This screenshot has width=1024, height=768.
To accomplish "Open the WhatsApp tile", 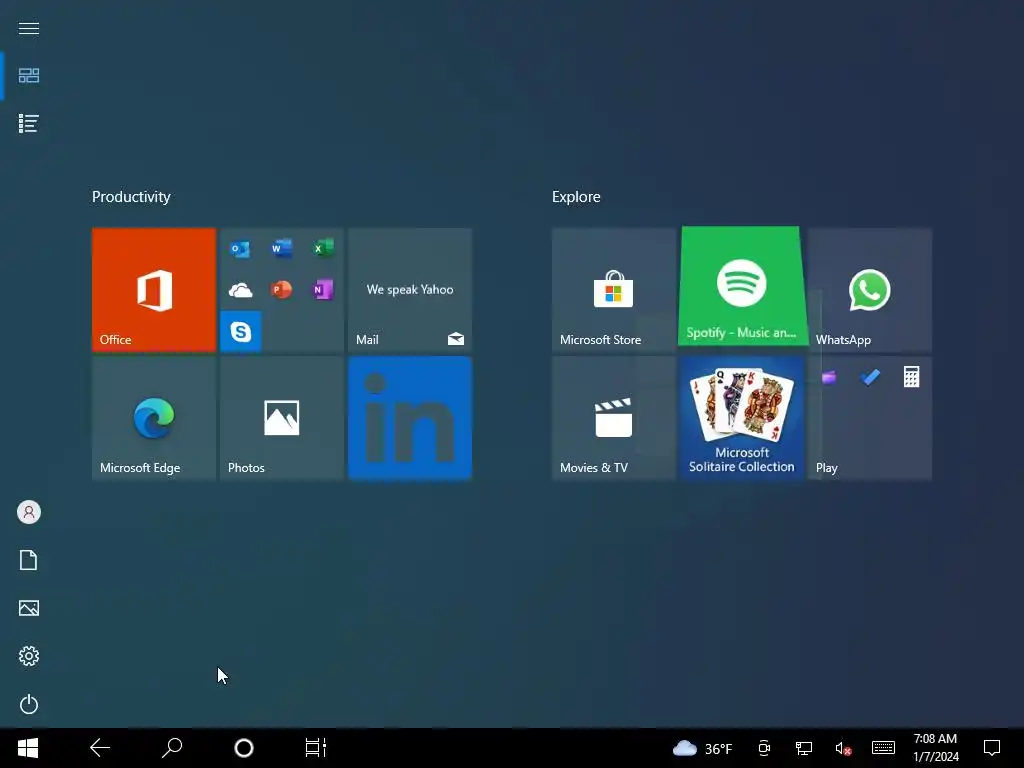I will pyautogui.click(x=869, y=289).
